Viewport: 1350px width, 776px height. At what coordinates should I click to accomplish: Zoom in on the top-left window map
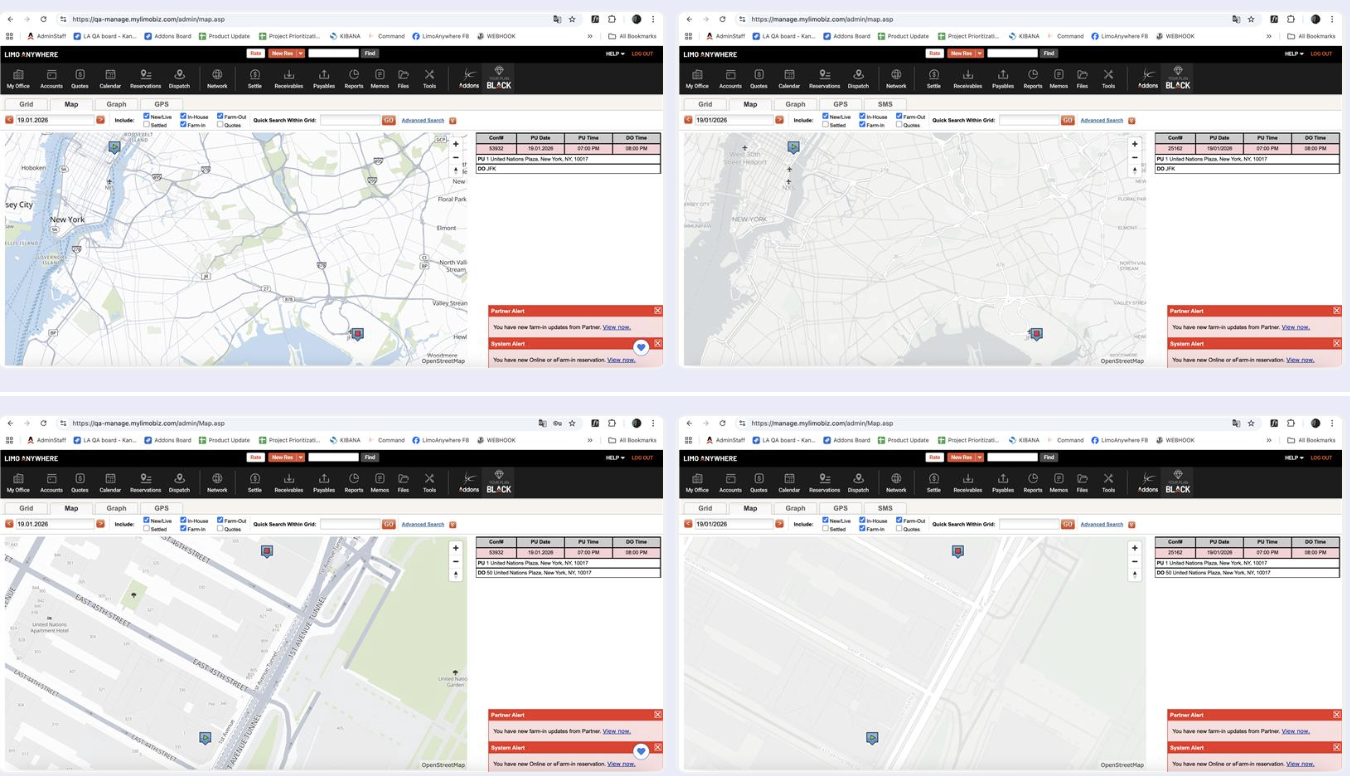coord(456,144)
